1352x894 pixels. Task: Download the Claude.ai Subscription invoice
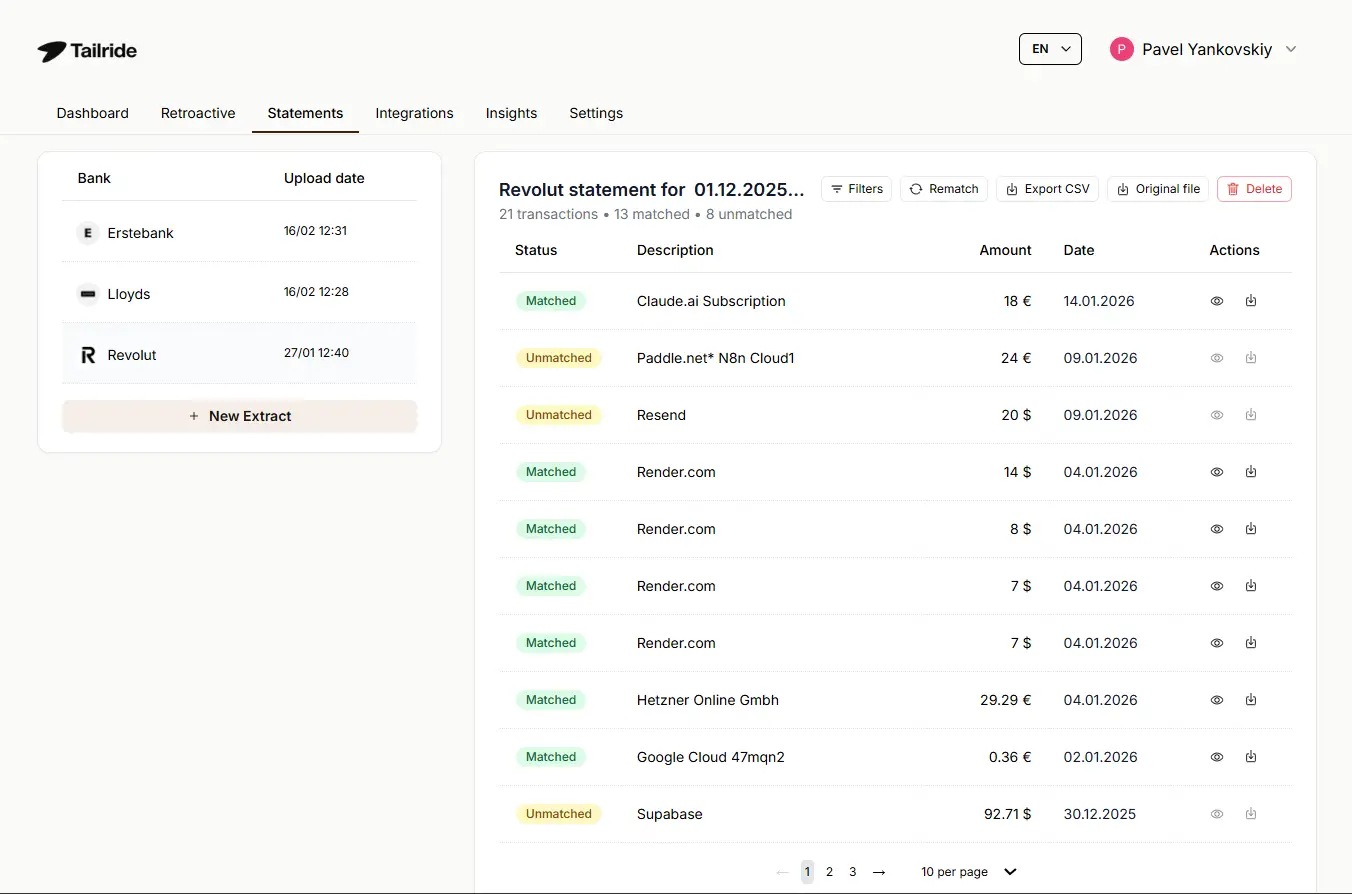1251,301
